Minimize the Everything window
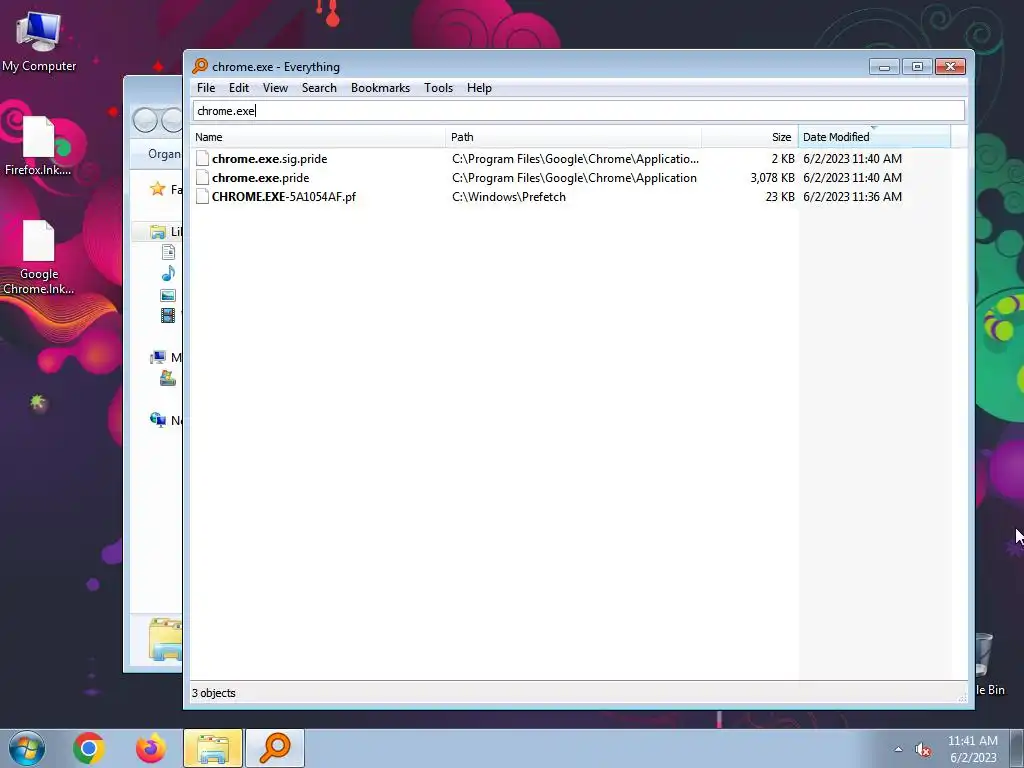 coord(884,67)
